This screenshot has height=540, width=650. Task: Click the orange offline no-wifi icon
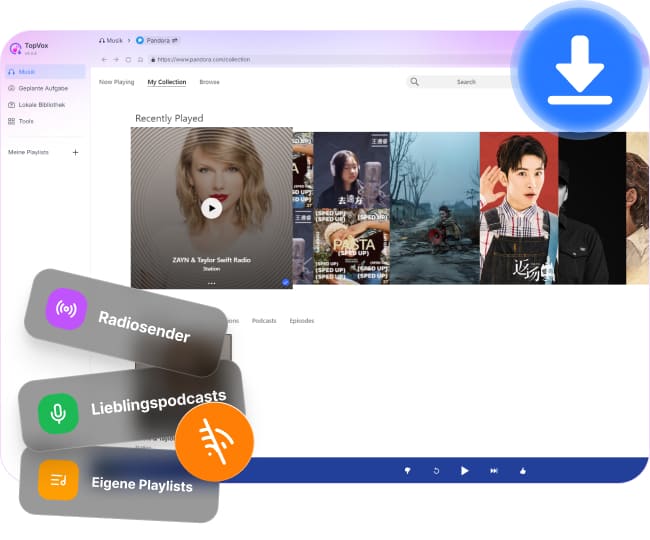tap(214, 442)
